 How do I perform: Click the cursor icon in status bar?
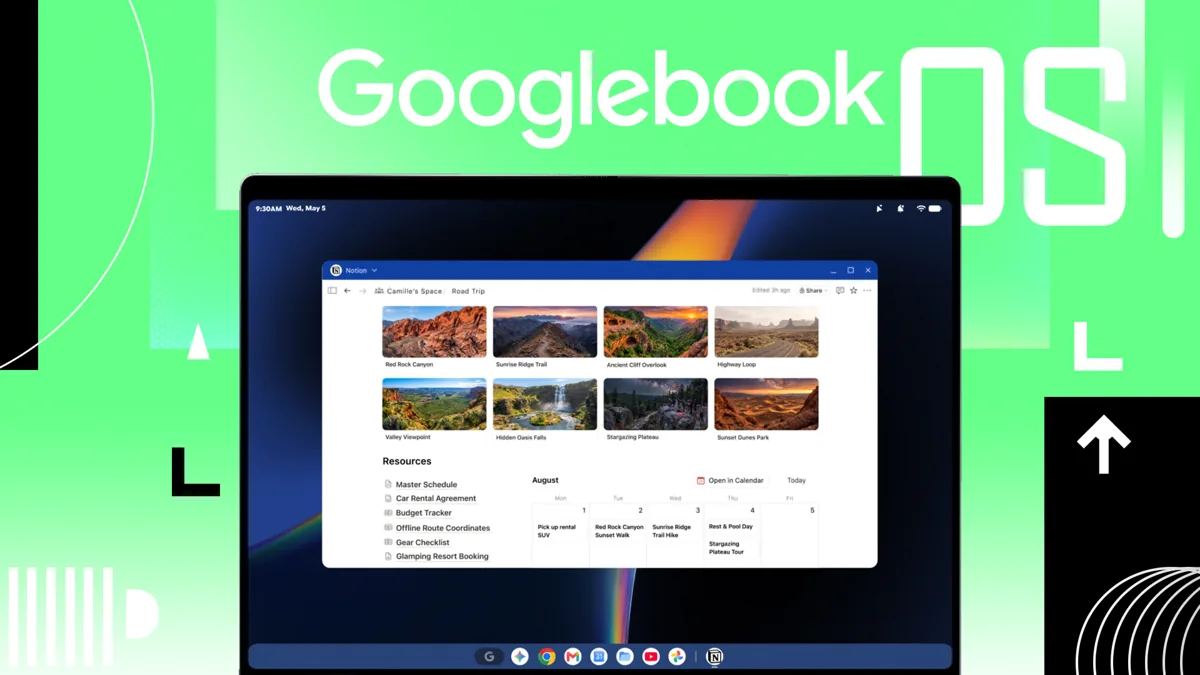(880, 209)
